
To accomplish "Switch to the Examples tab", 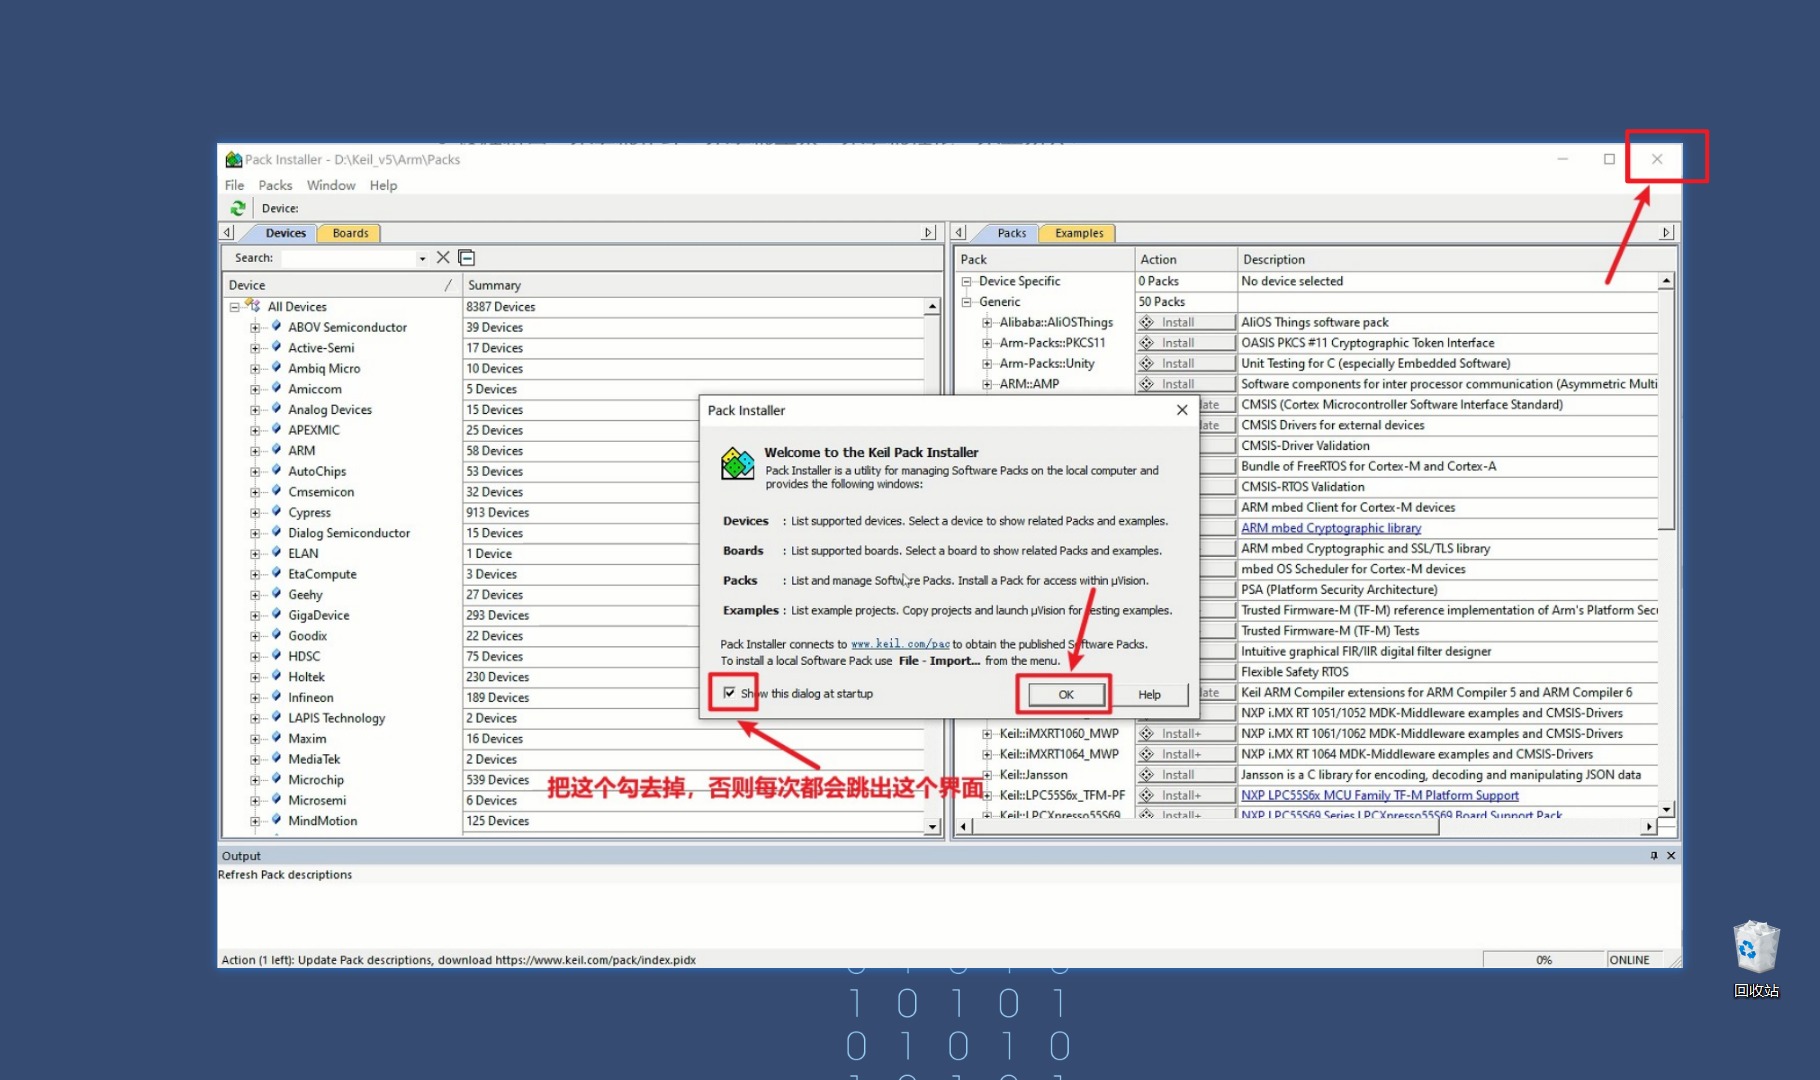I will click(x=1079, y=233).
